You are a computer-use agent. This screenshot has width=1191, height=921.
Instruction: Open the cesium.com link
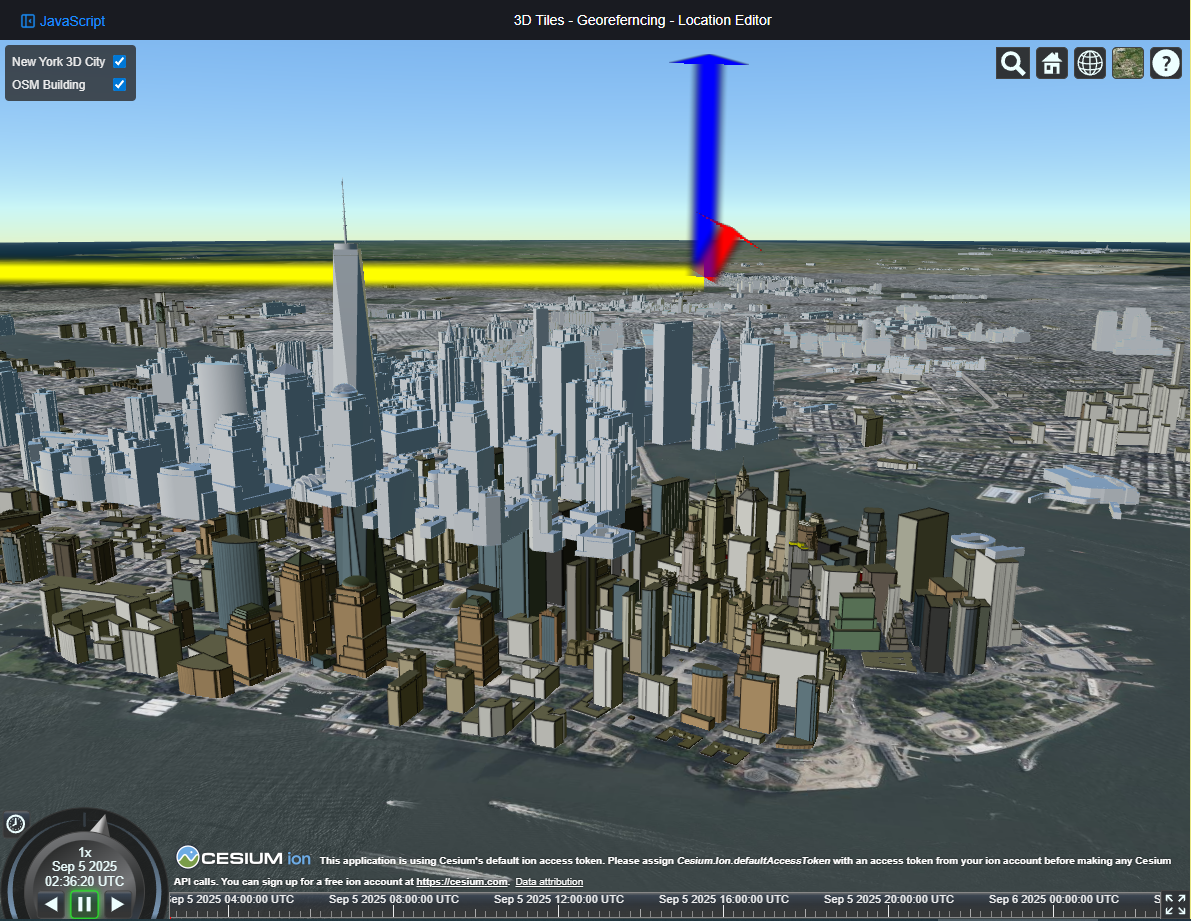[462, 882]
